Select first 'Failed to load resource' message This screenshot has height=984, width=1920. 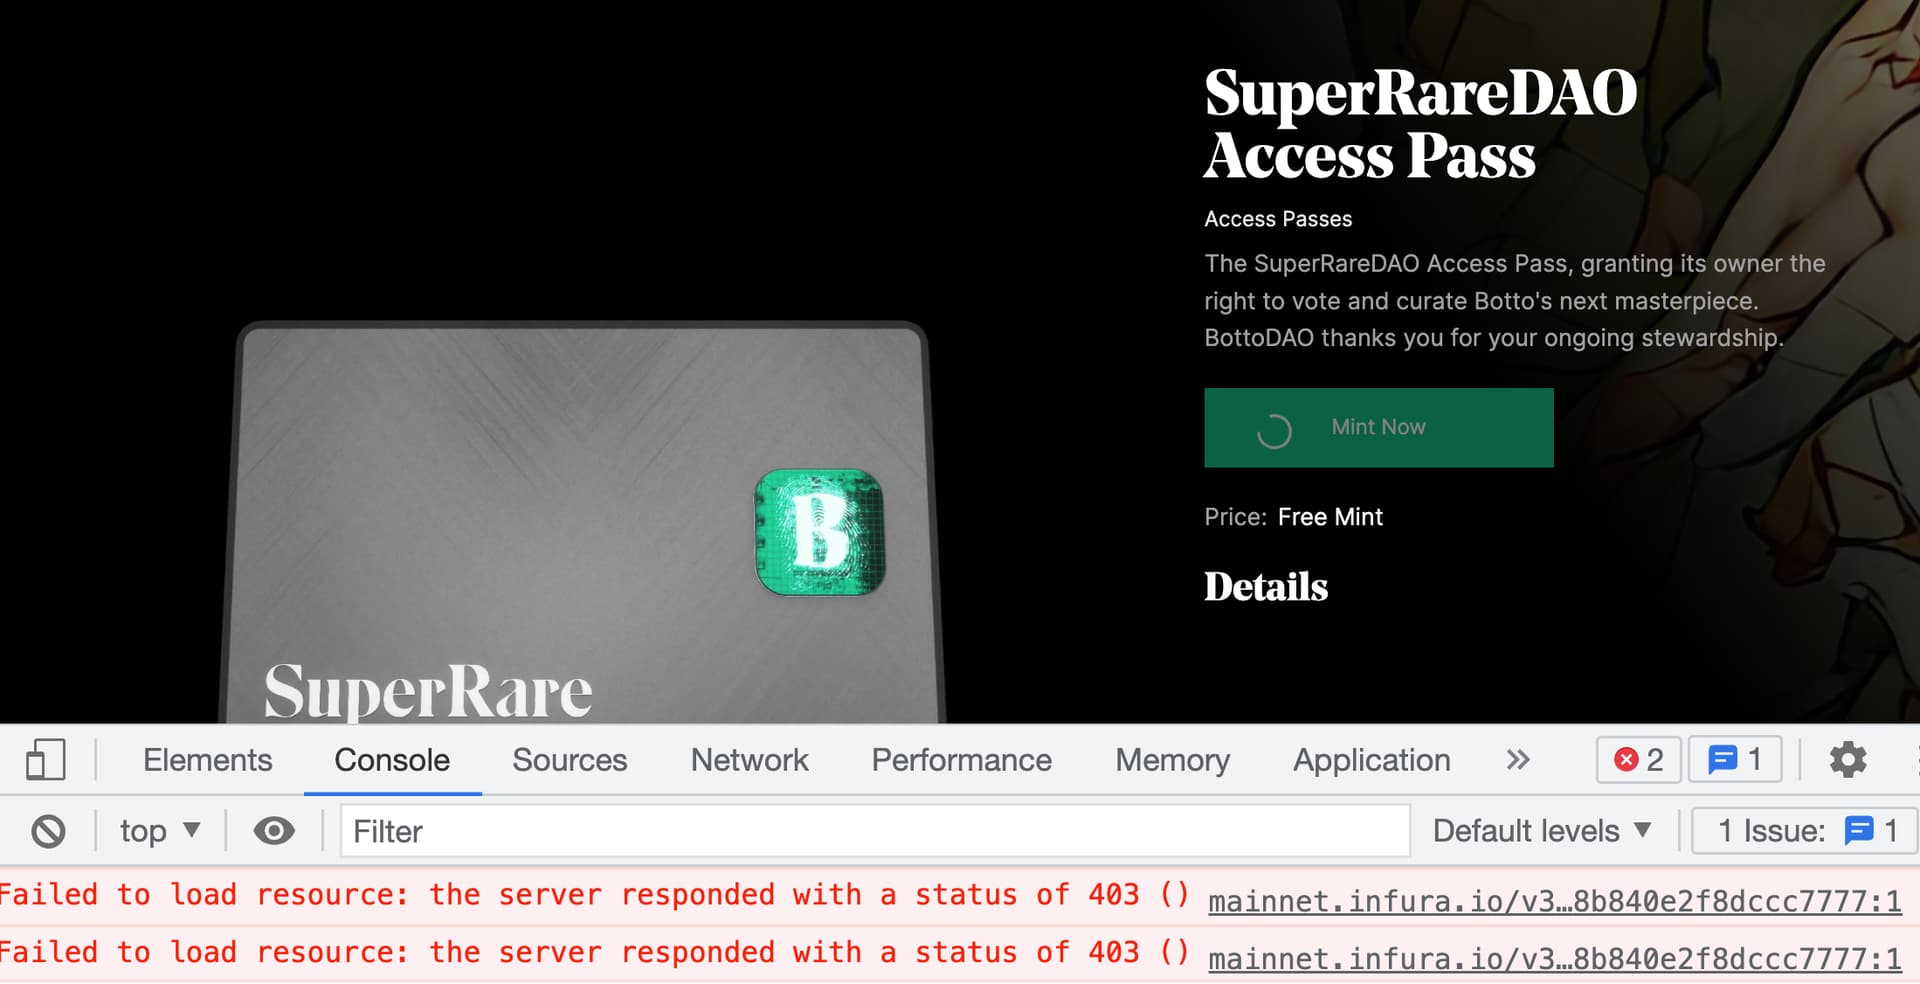pyautogui.click(x=594, y=894)
